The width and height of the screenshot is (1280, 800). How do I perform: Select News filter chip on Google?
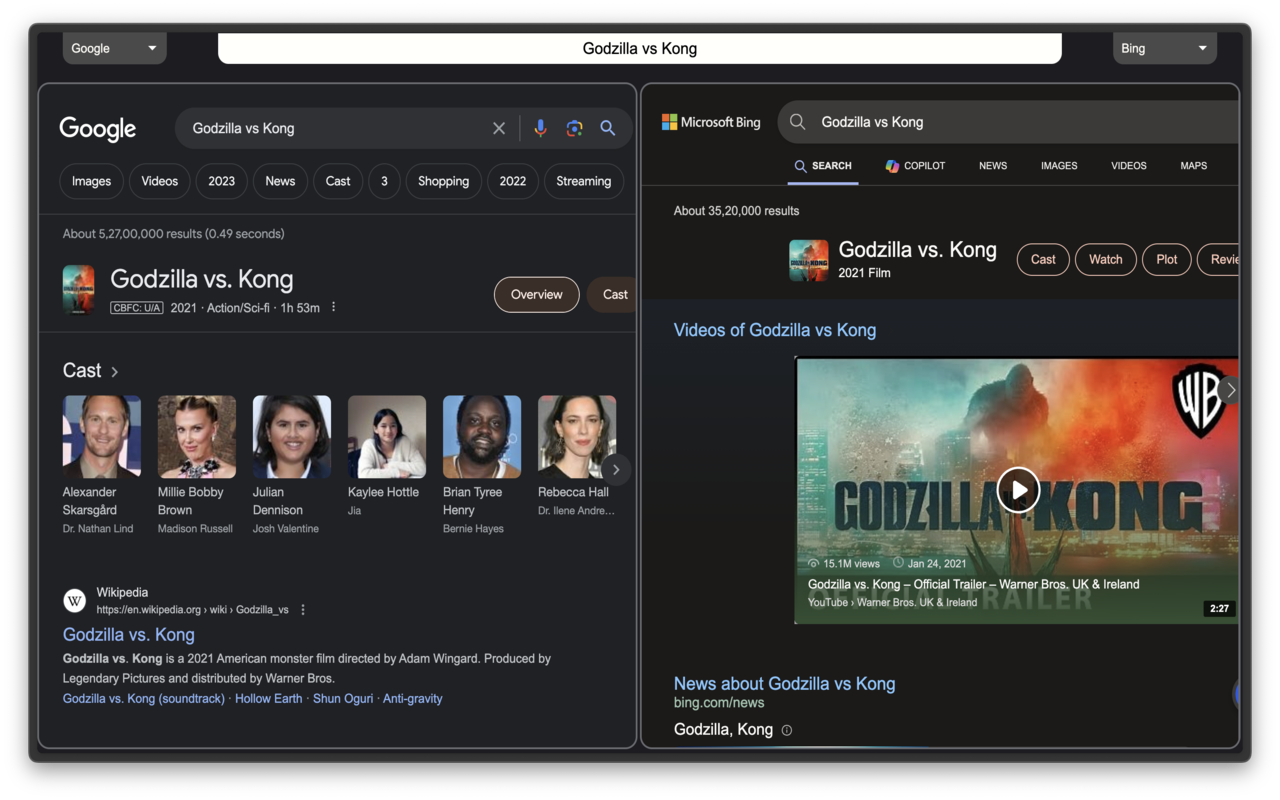[280, 181]
